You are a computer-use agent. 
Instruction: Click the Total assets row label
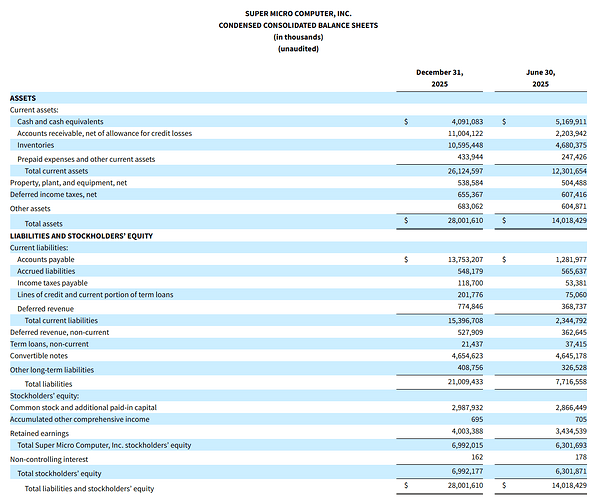click(x=44, y=224)
